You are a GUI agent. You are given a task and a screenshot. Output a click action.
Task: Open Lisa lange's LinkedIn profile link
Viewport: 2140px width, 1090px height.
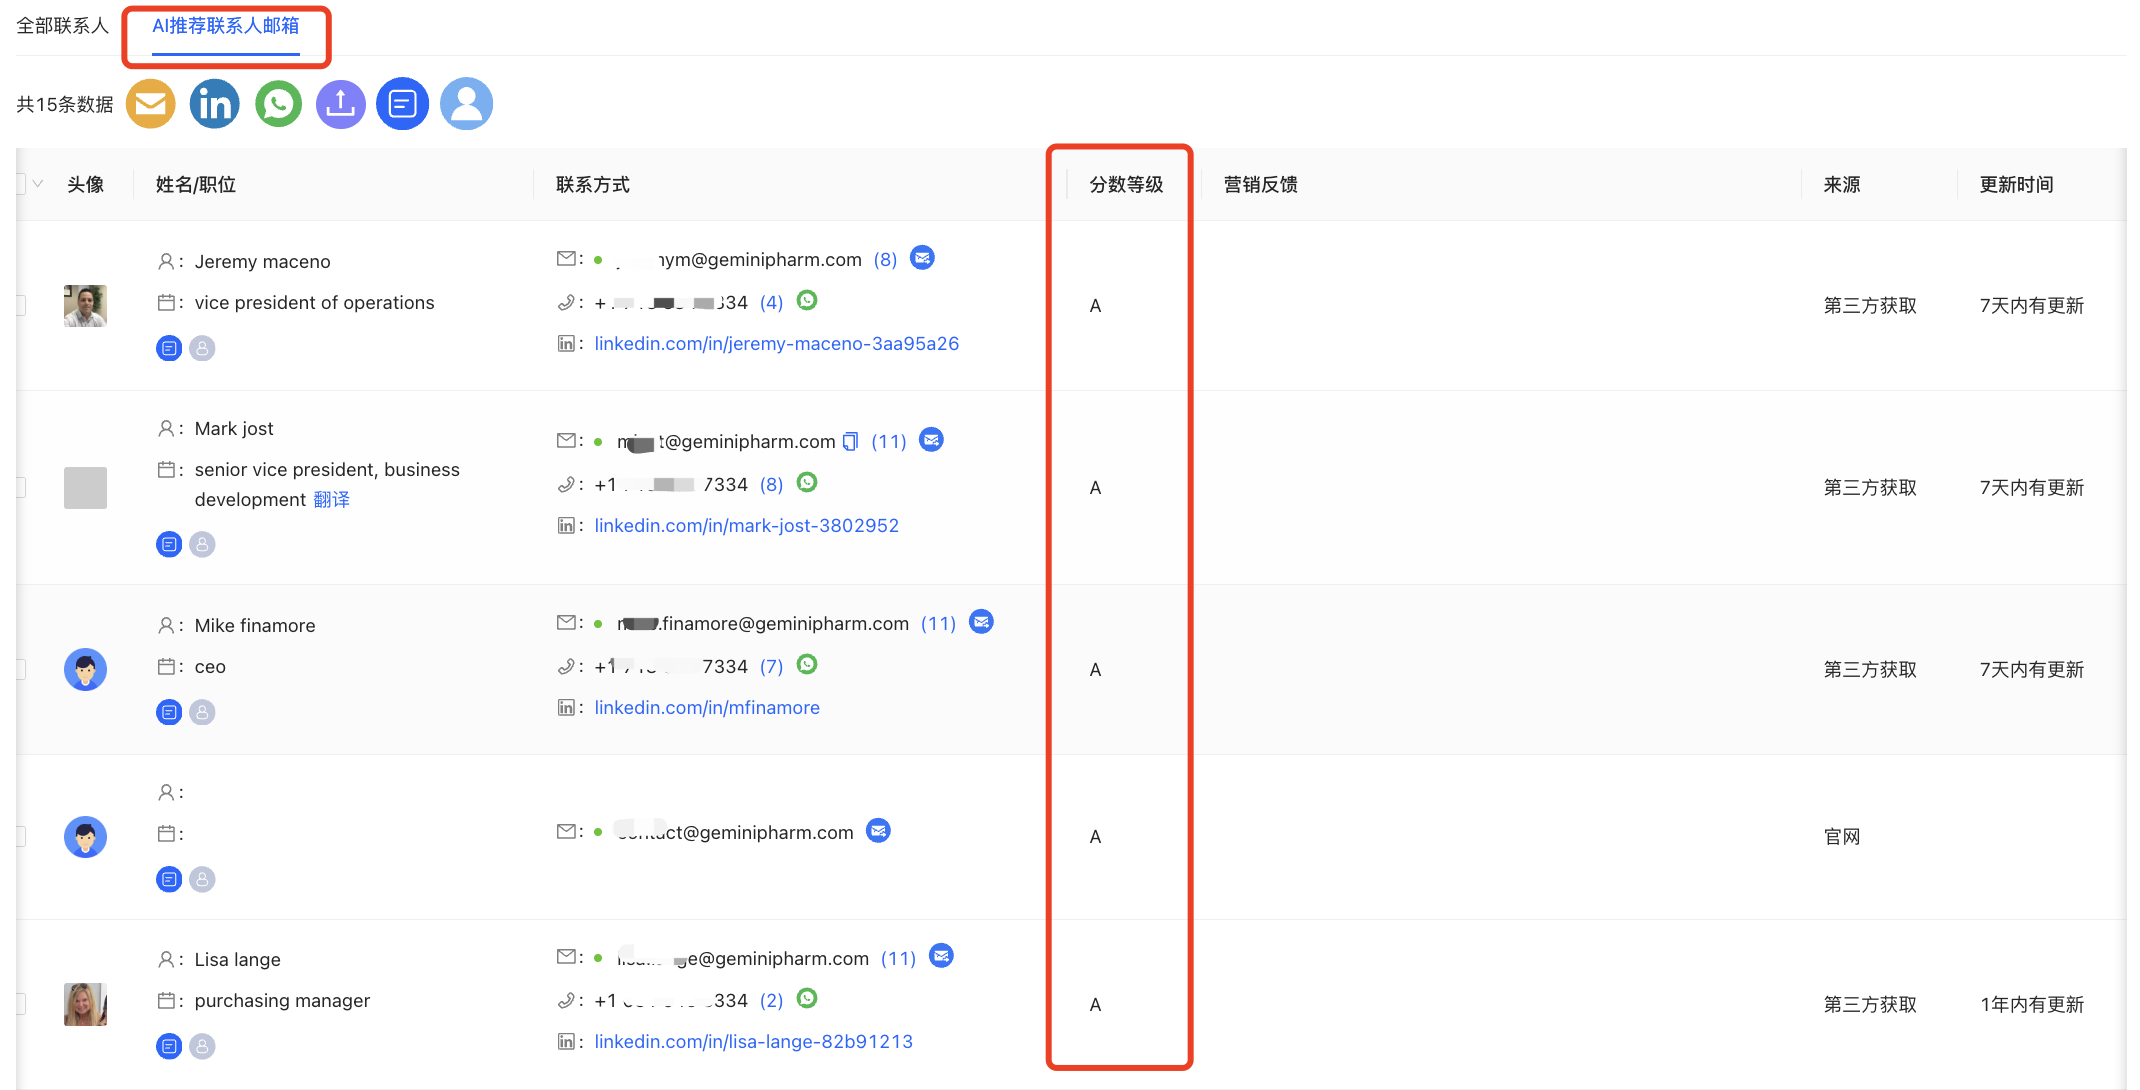754,1042
